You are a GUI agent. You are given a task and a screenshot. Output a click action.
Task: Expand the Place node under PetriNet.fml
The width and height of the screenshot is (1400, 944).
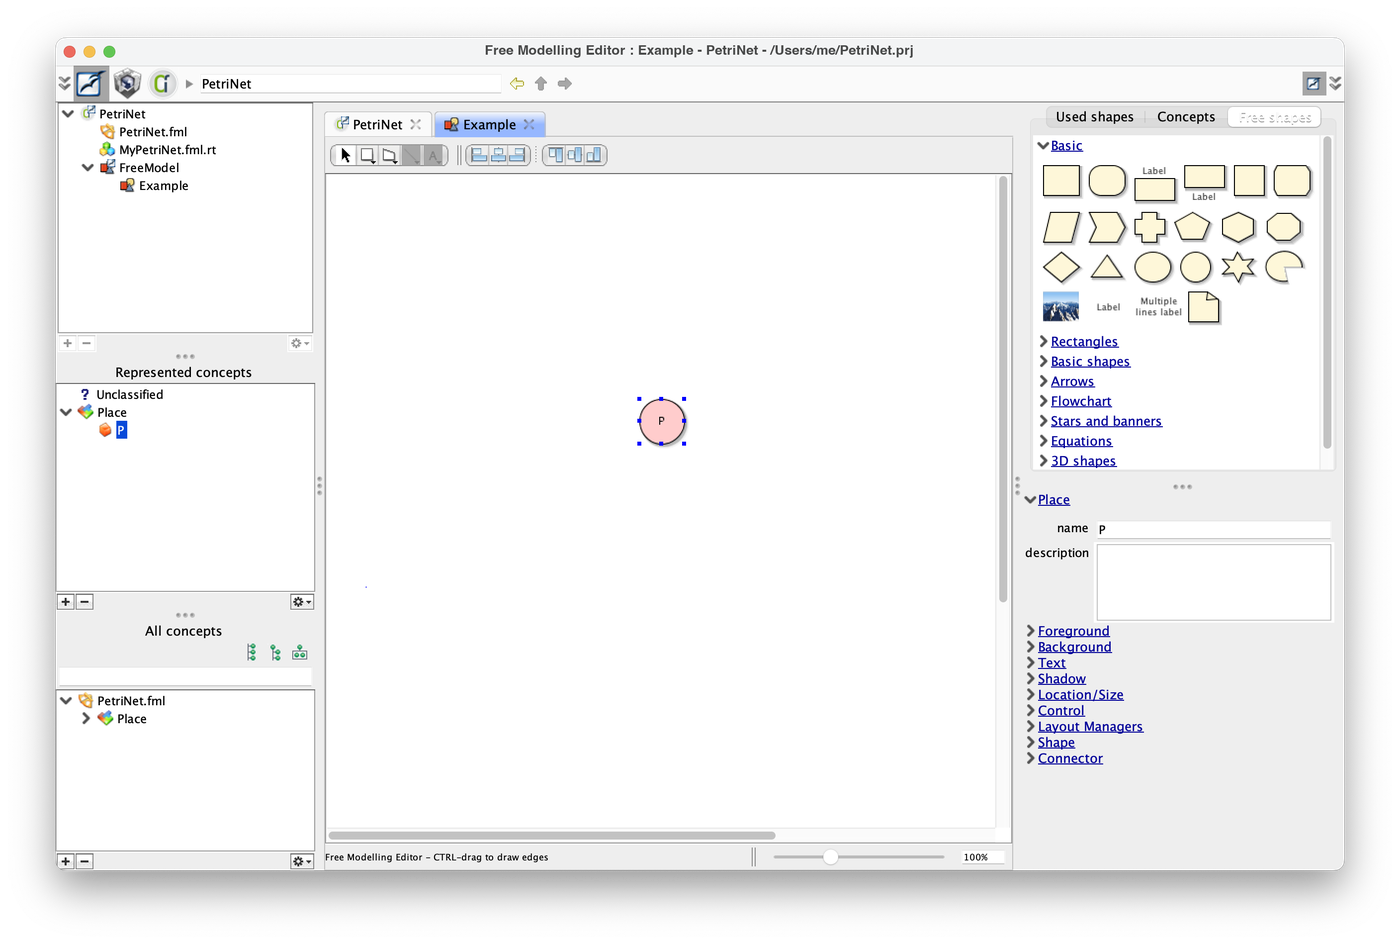click(86, 719)
